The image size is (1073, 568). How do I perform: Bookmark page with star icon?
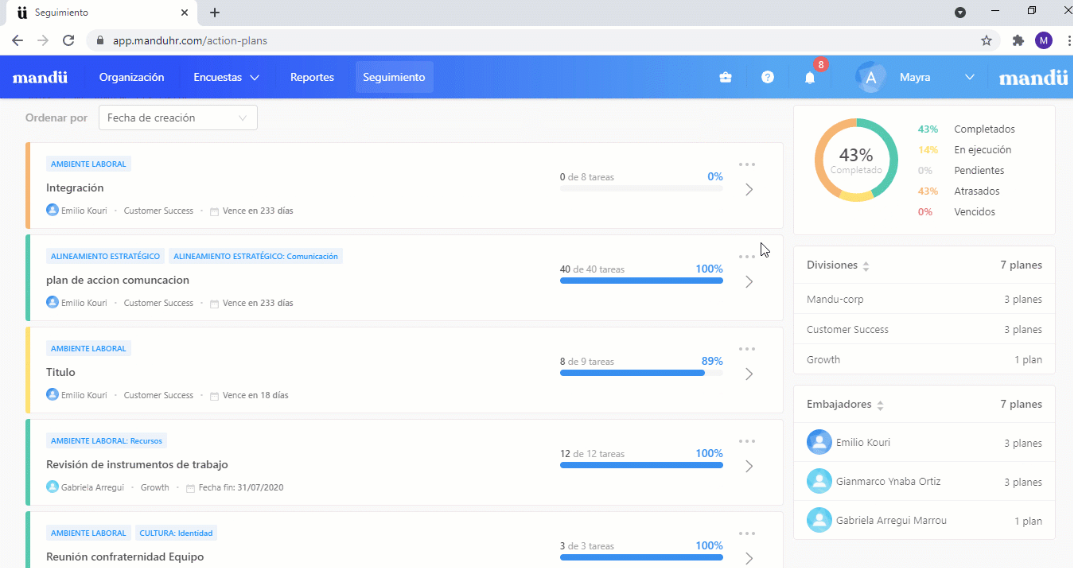coord(986,40)
